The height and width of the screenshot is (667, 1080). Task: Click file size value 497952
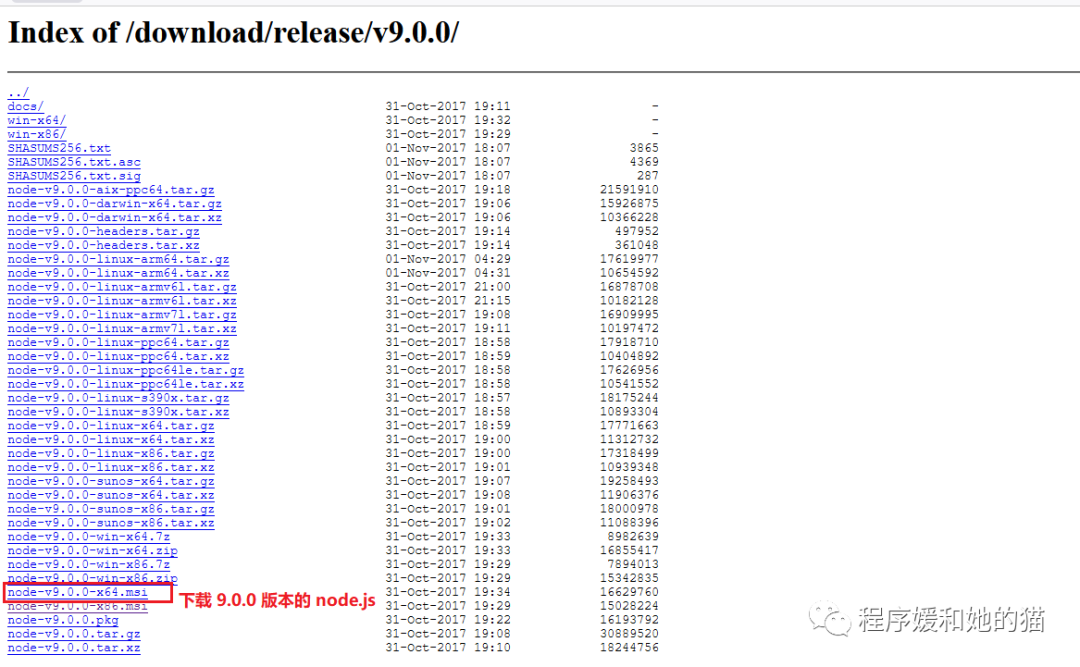pyautogui.click(x=636, y=231)
